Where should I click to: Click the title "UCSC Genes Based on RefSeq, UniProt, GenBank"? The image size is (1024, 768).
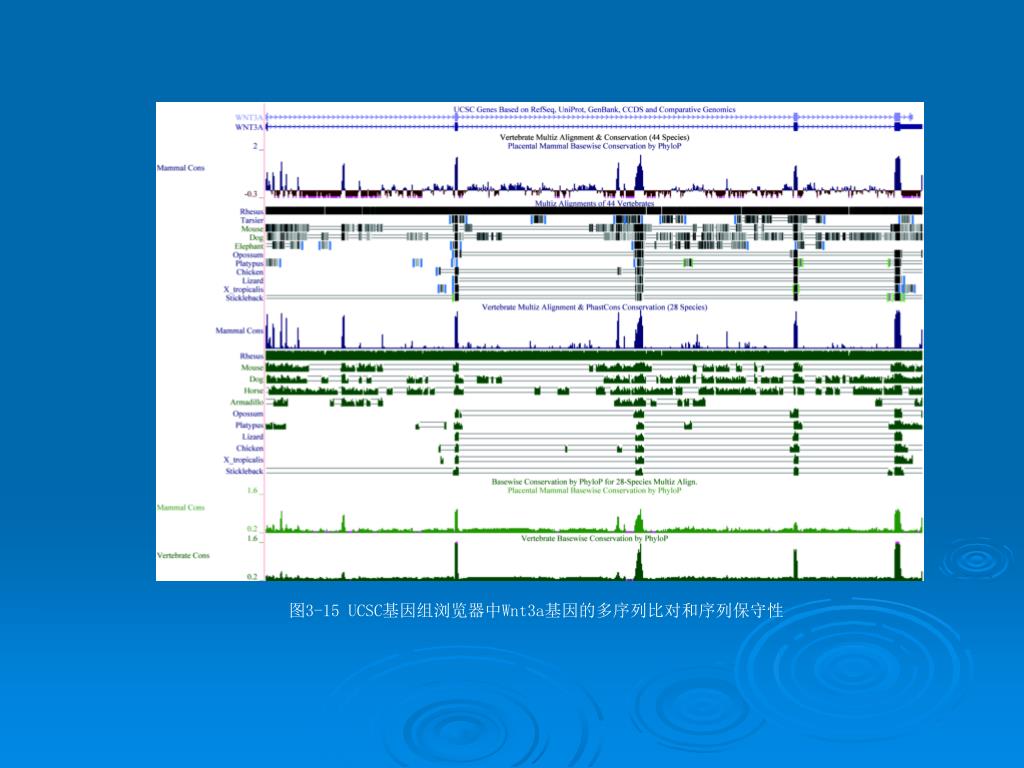point(594,110)
